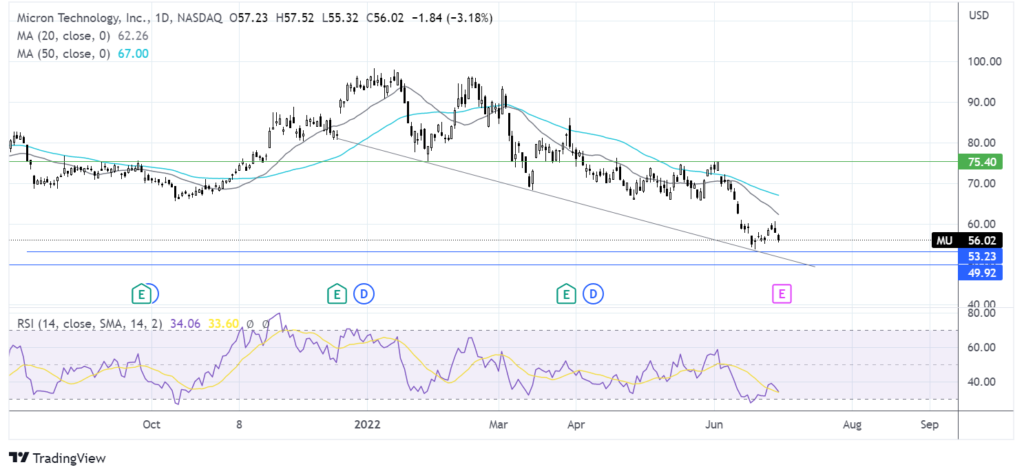Click the Sep label on the time axis
This screenshot has width=1024, height=476.
point(929,424)
